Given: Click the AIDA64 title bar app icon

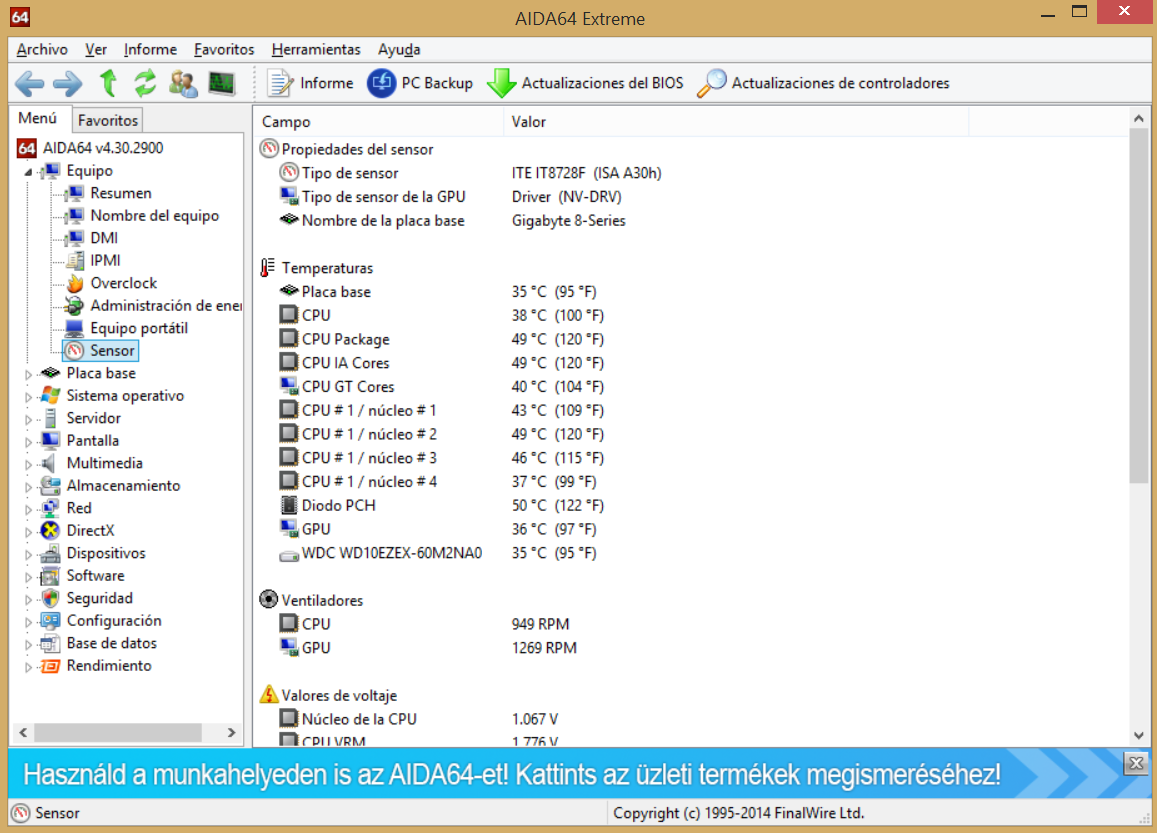Looking at the screenshot, I should click(20, 16).
